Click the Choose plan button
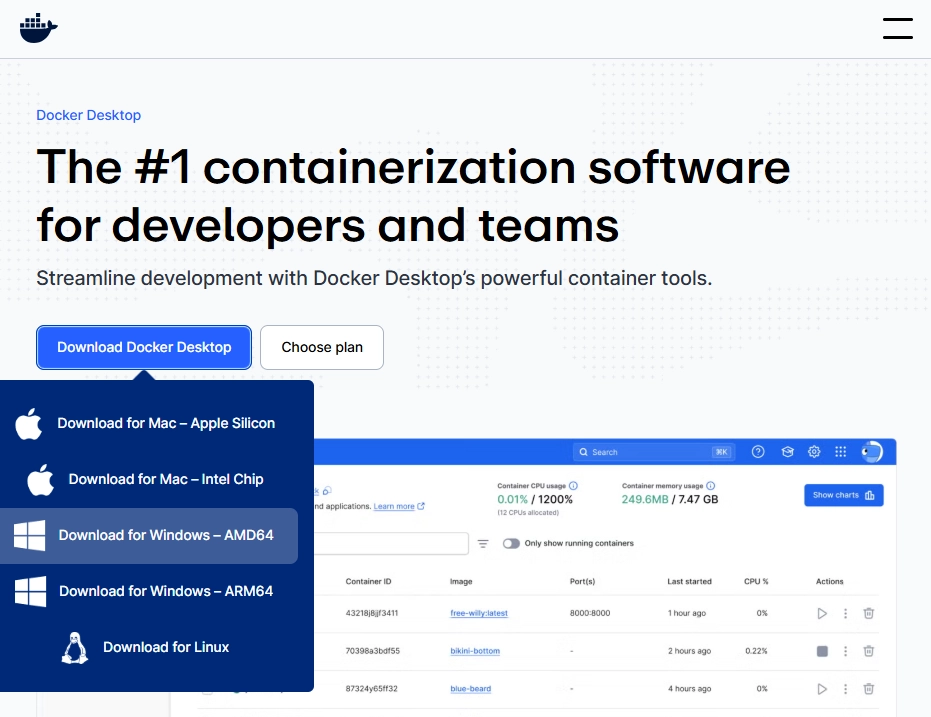 (x=322, y=347)
